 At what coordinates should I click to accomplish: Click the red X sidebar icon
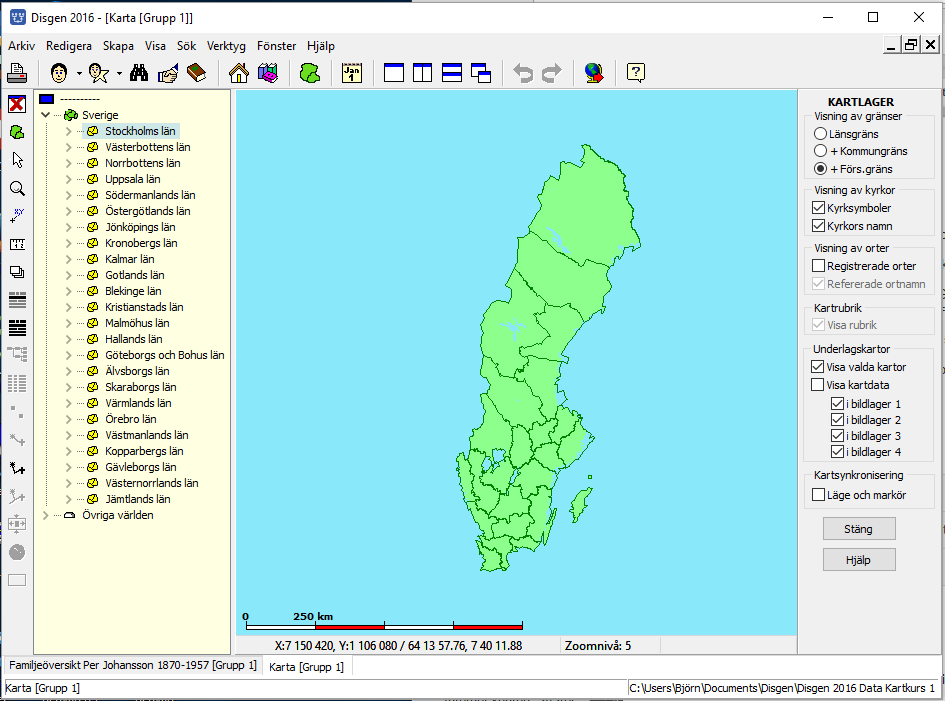point(17,104)
